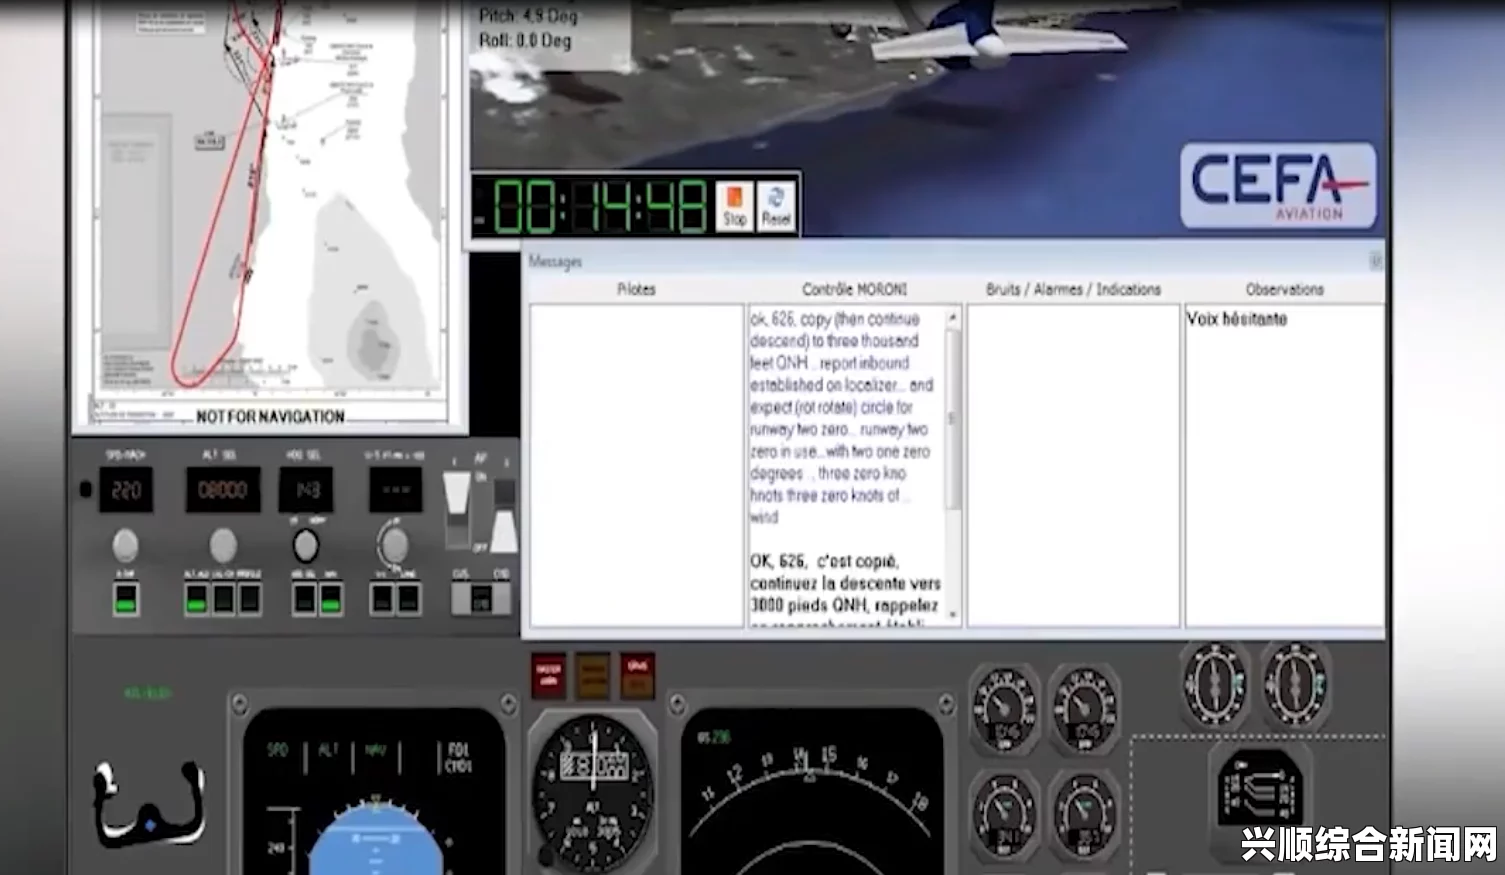Toggle the ALT ACQ mode button
Image resolution: width=1505 pixels, height=875 pixels.
[197, 599]
